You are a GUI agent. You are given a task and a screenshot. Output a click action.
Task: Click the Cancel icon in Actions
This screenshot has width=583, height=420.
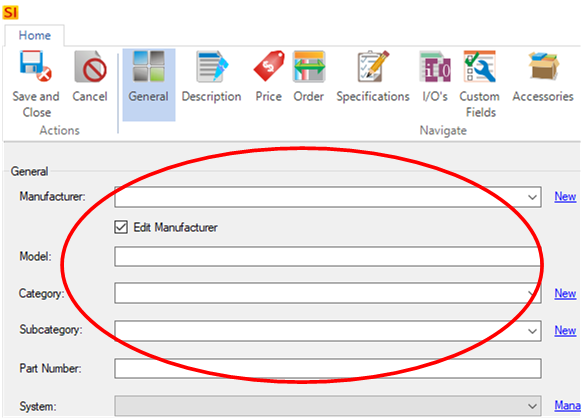90,66
